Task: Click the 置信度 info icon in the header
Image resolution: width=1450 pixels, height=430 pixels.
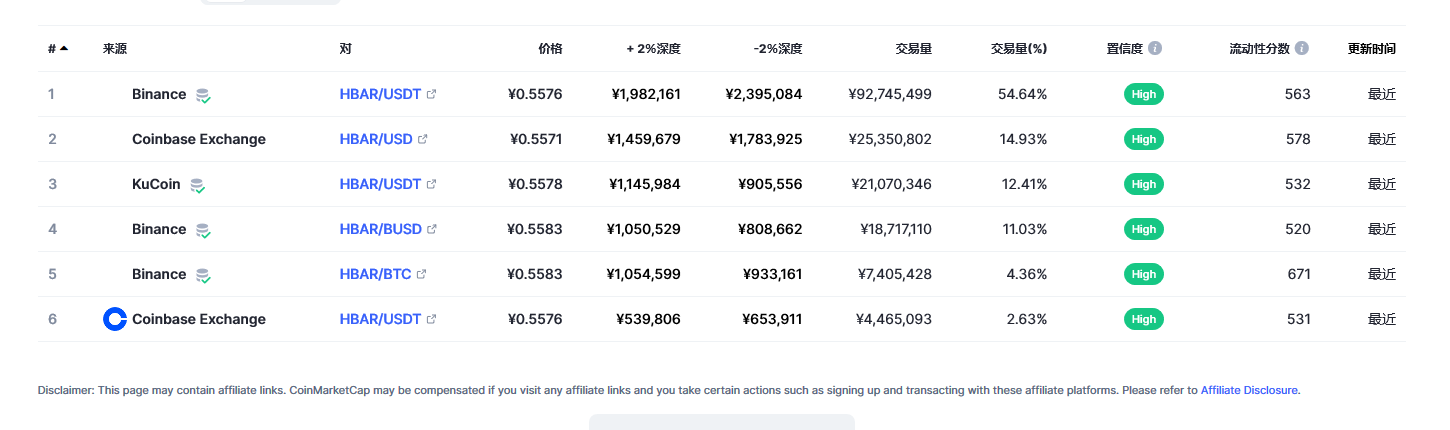Action: [1155, 48]
